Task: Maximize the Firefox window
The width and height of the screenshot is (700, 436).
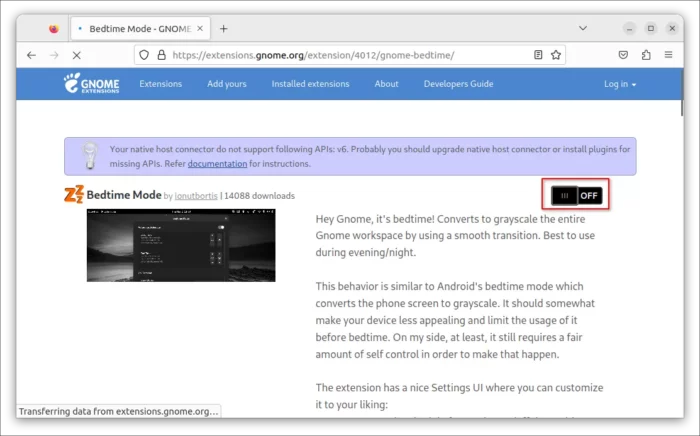Action: click(x=651, y=29)
